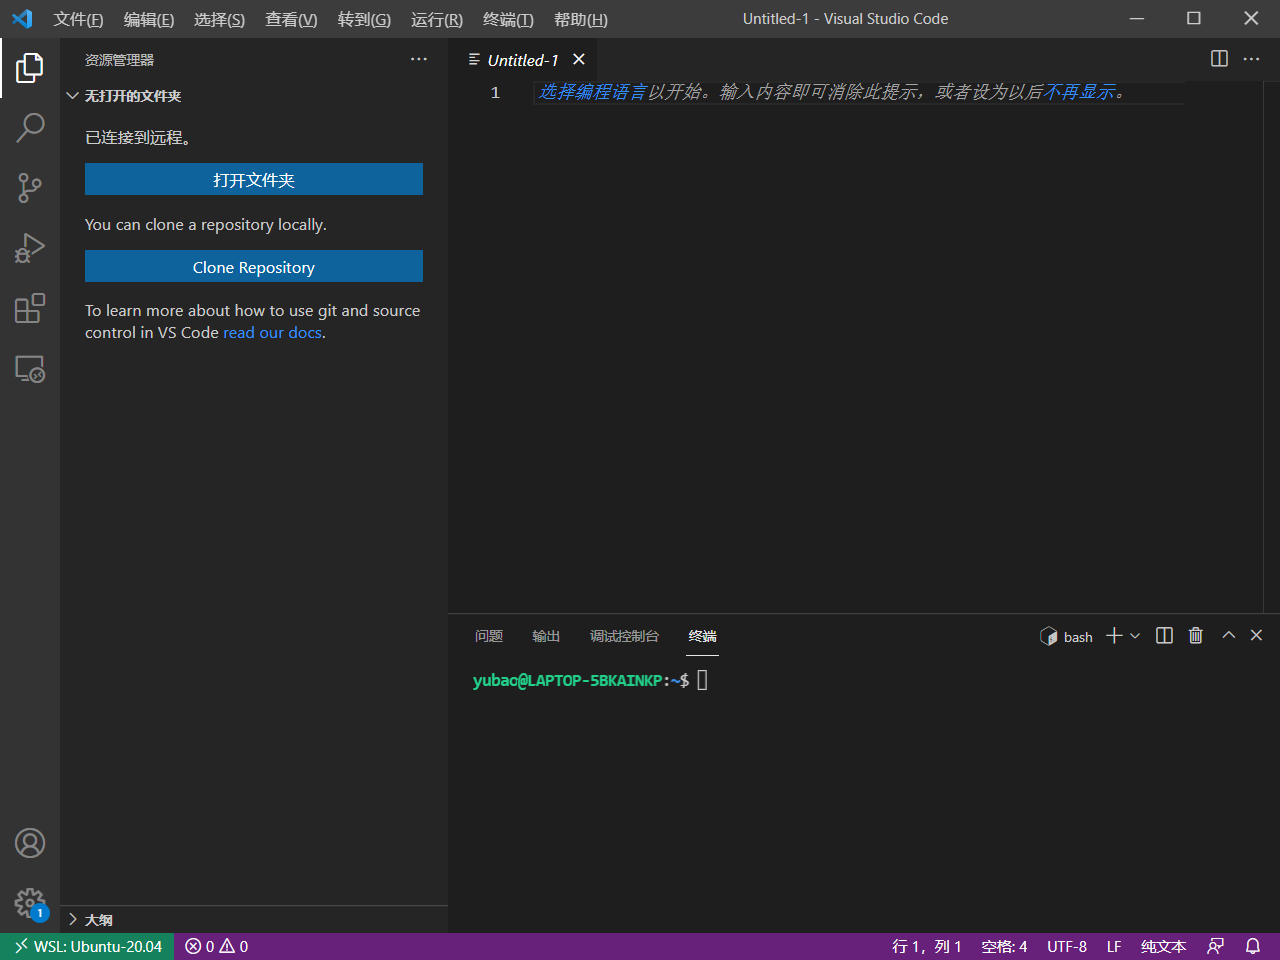1280x960 pixels.
Task: Kill terminal with trash icon
Action: click(1195, 636)
